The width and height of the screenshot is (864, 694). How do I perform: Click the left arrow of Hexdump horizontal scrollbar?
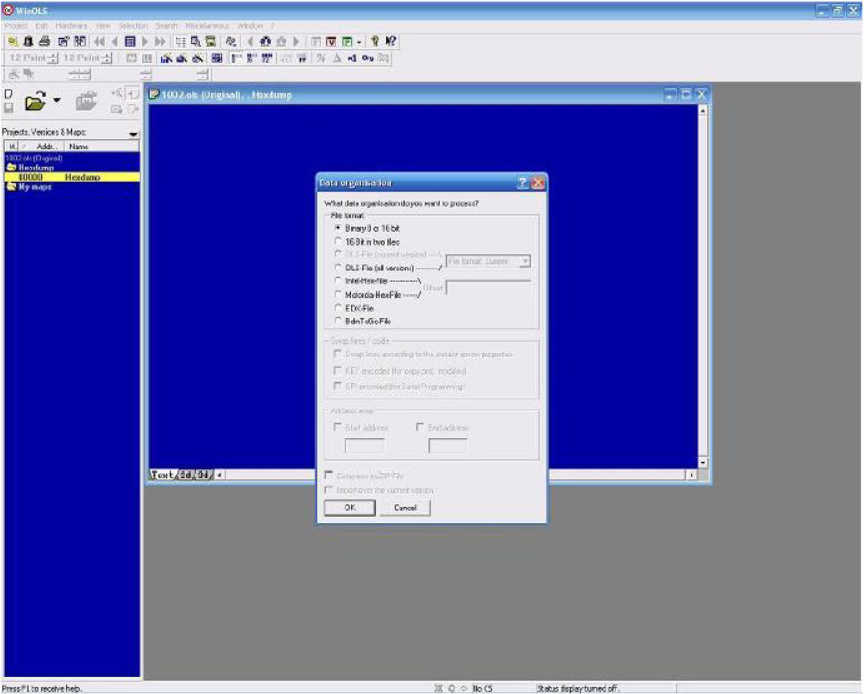click(x=220, y=475)
